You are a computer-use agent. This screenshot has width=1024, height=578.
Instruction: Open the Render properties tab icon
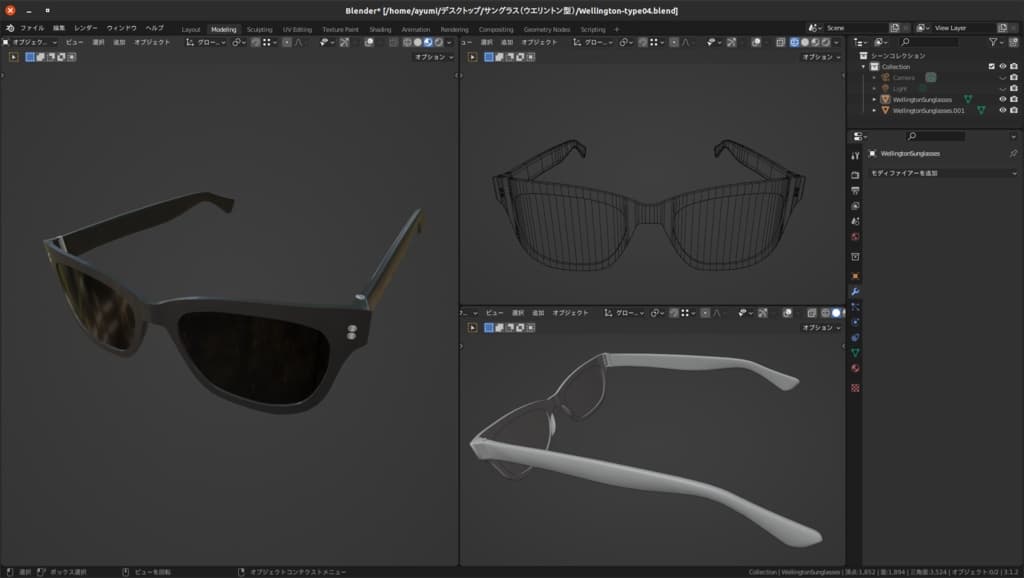click(855, 175)
